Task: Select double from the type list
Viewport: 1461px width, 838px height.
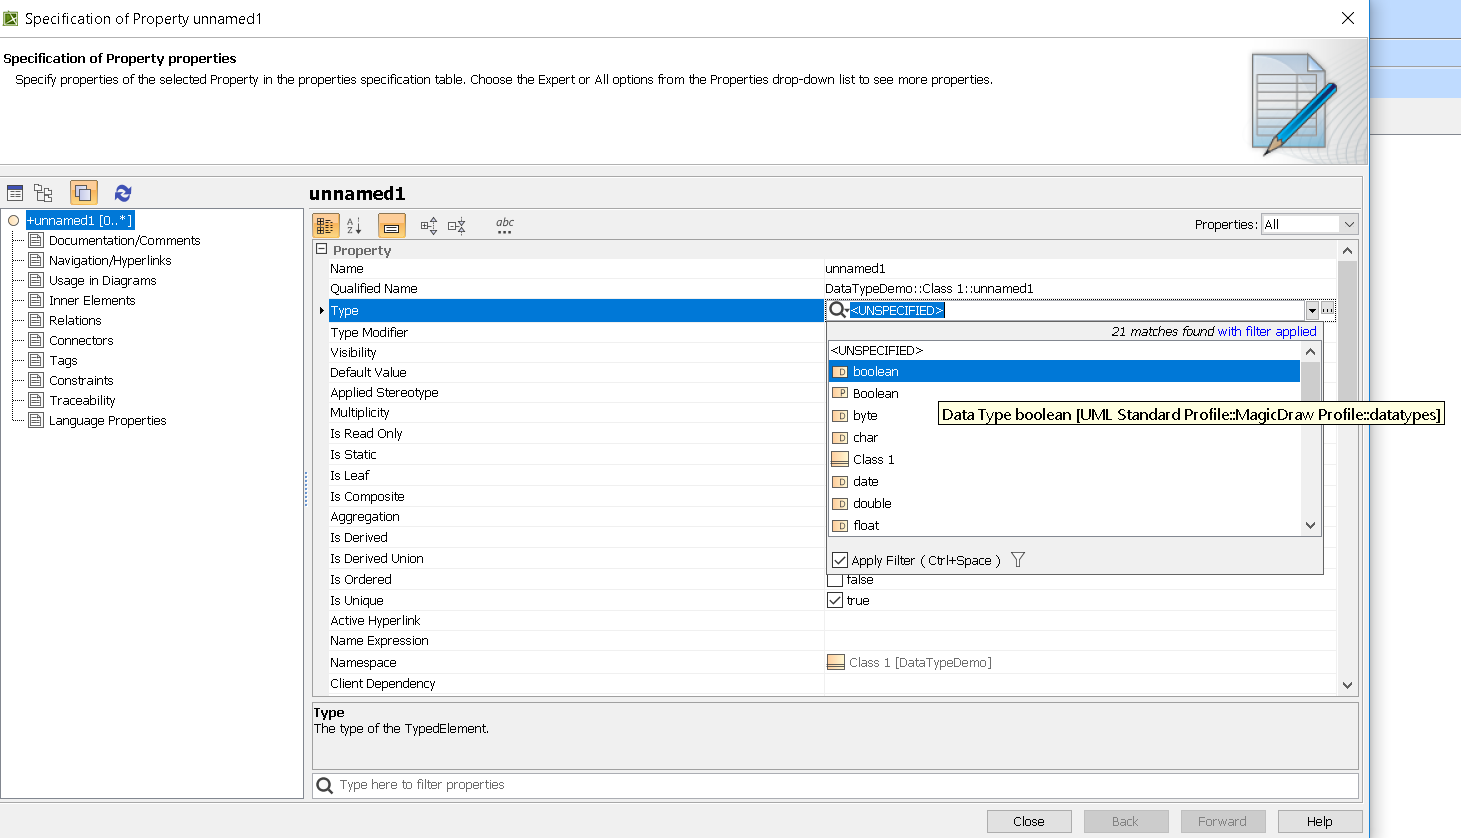Action: tap(872, 503)
